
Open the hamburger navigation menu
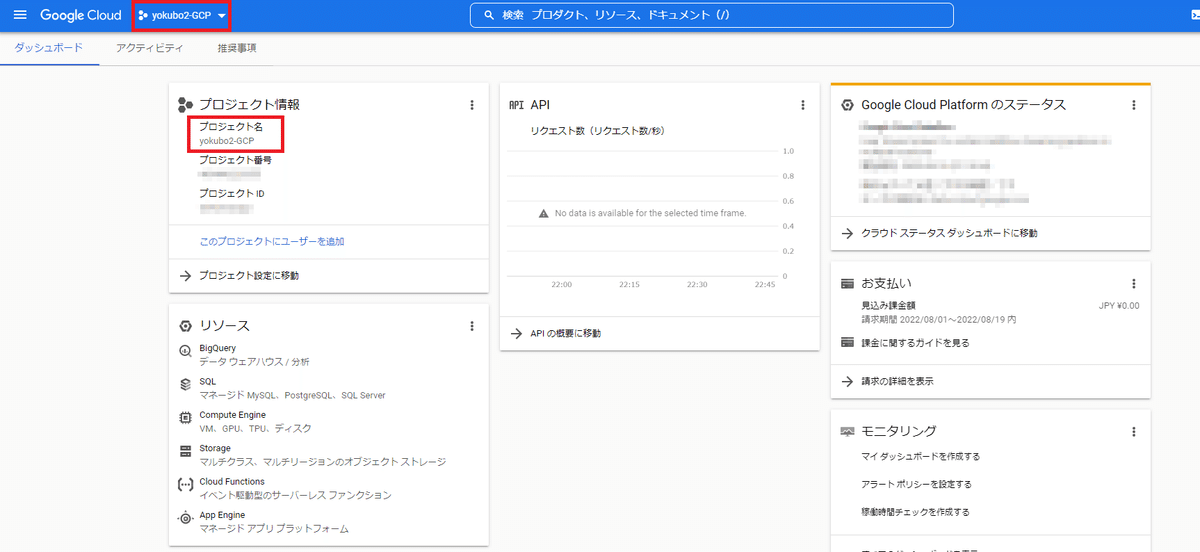tap(20, 15)
